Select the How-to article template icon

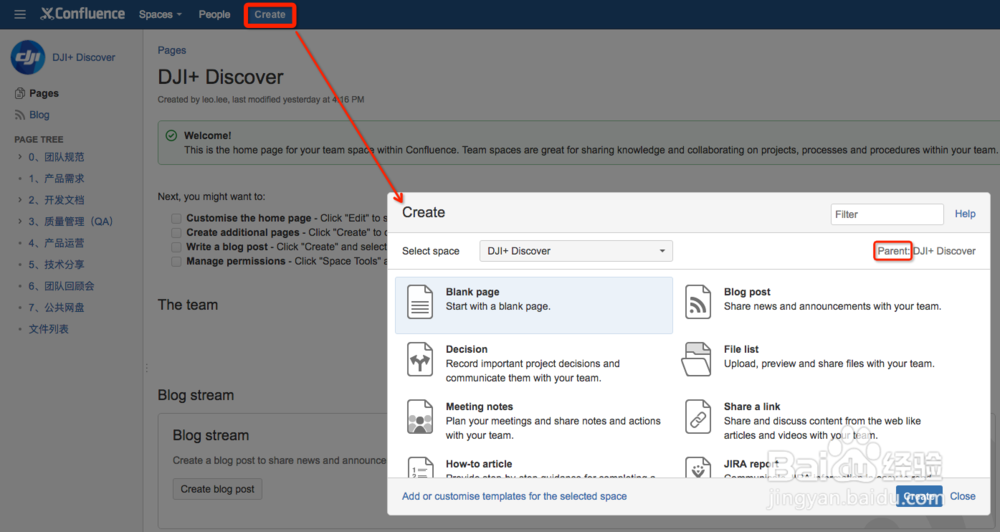420,468
